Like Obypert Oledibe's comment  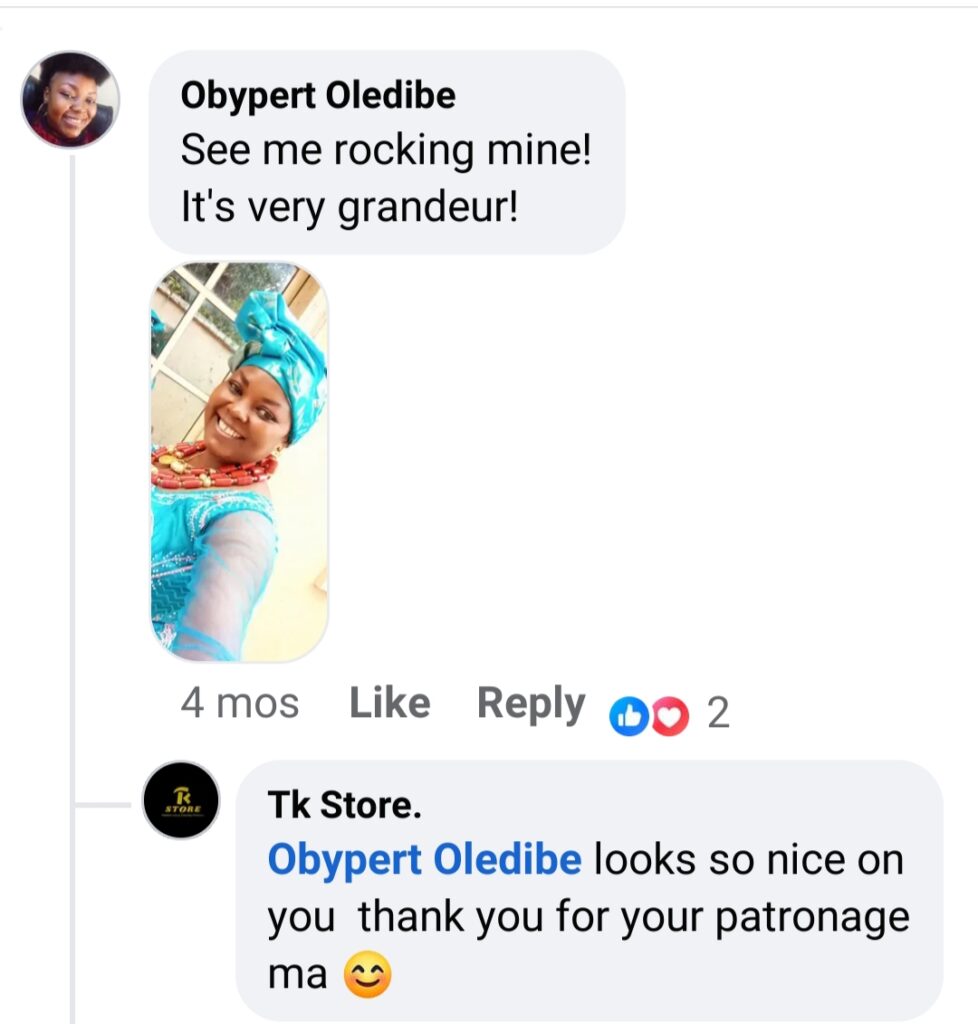[389, 704]
